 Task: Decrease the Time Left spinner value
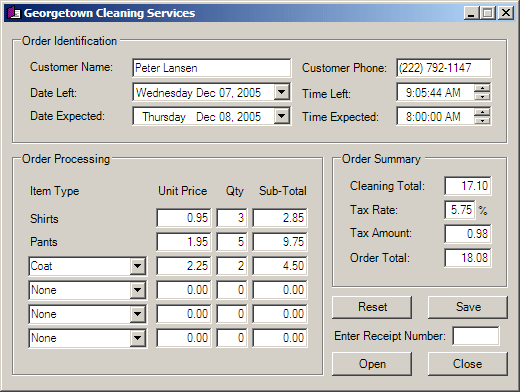482,96
